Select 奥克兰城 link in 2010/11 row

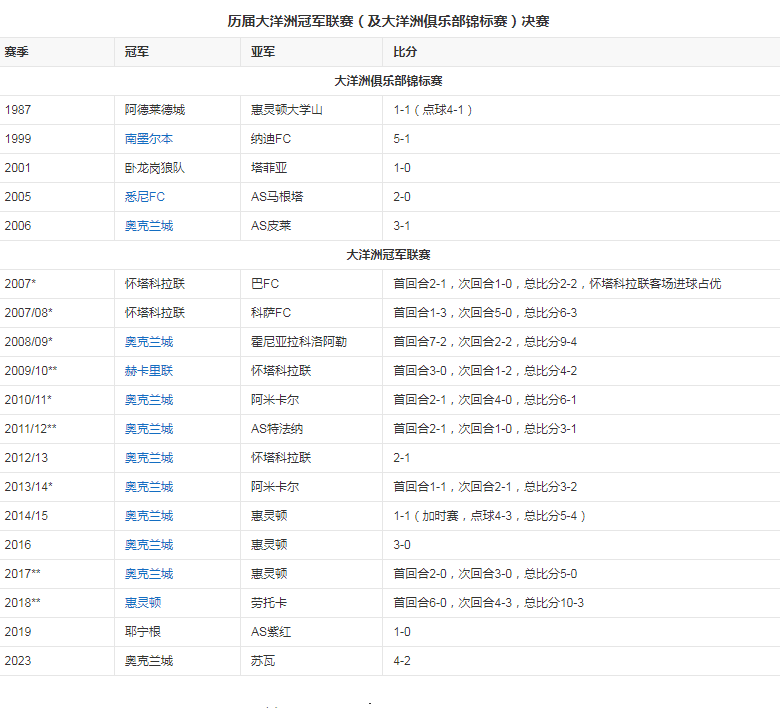(x=148, y=400)
